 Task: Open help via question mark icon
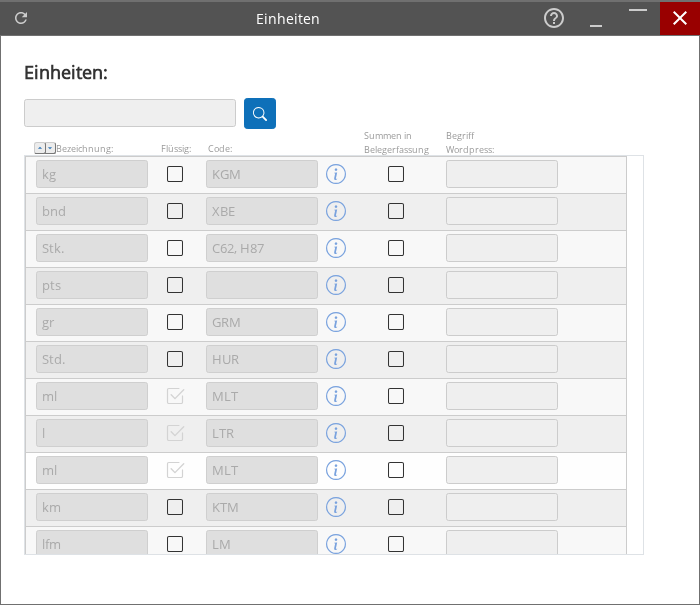click(554, 18)
